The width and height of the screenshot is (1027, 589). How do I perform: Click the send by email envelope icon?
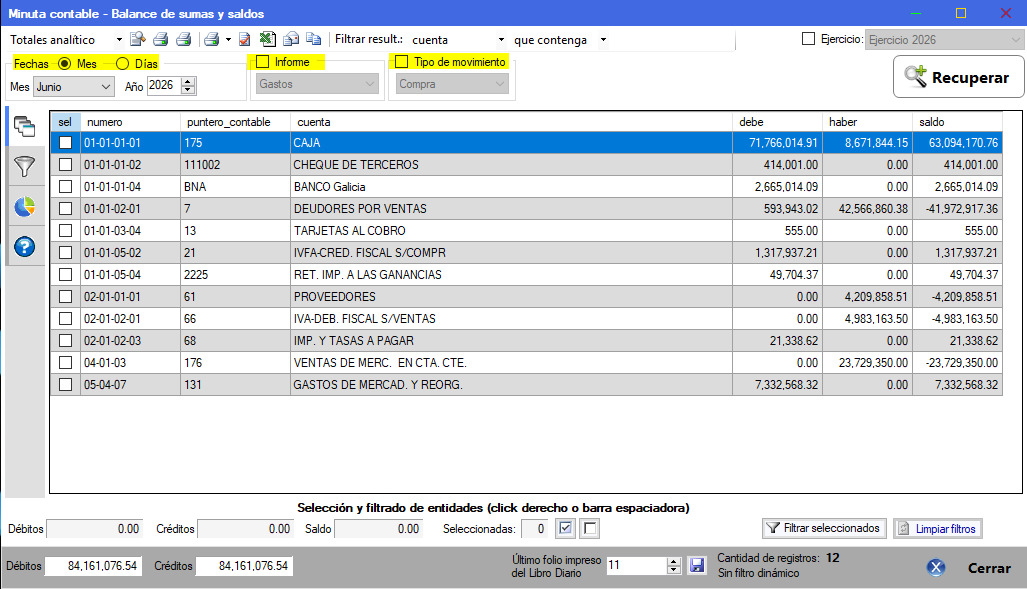click(291, 39)
